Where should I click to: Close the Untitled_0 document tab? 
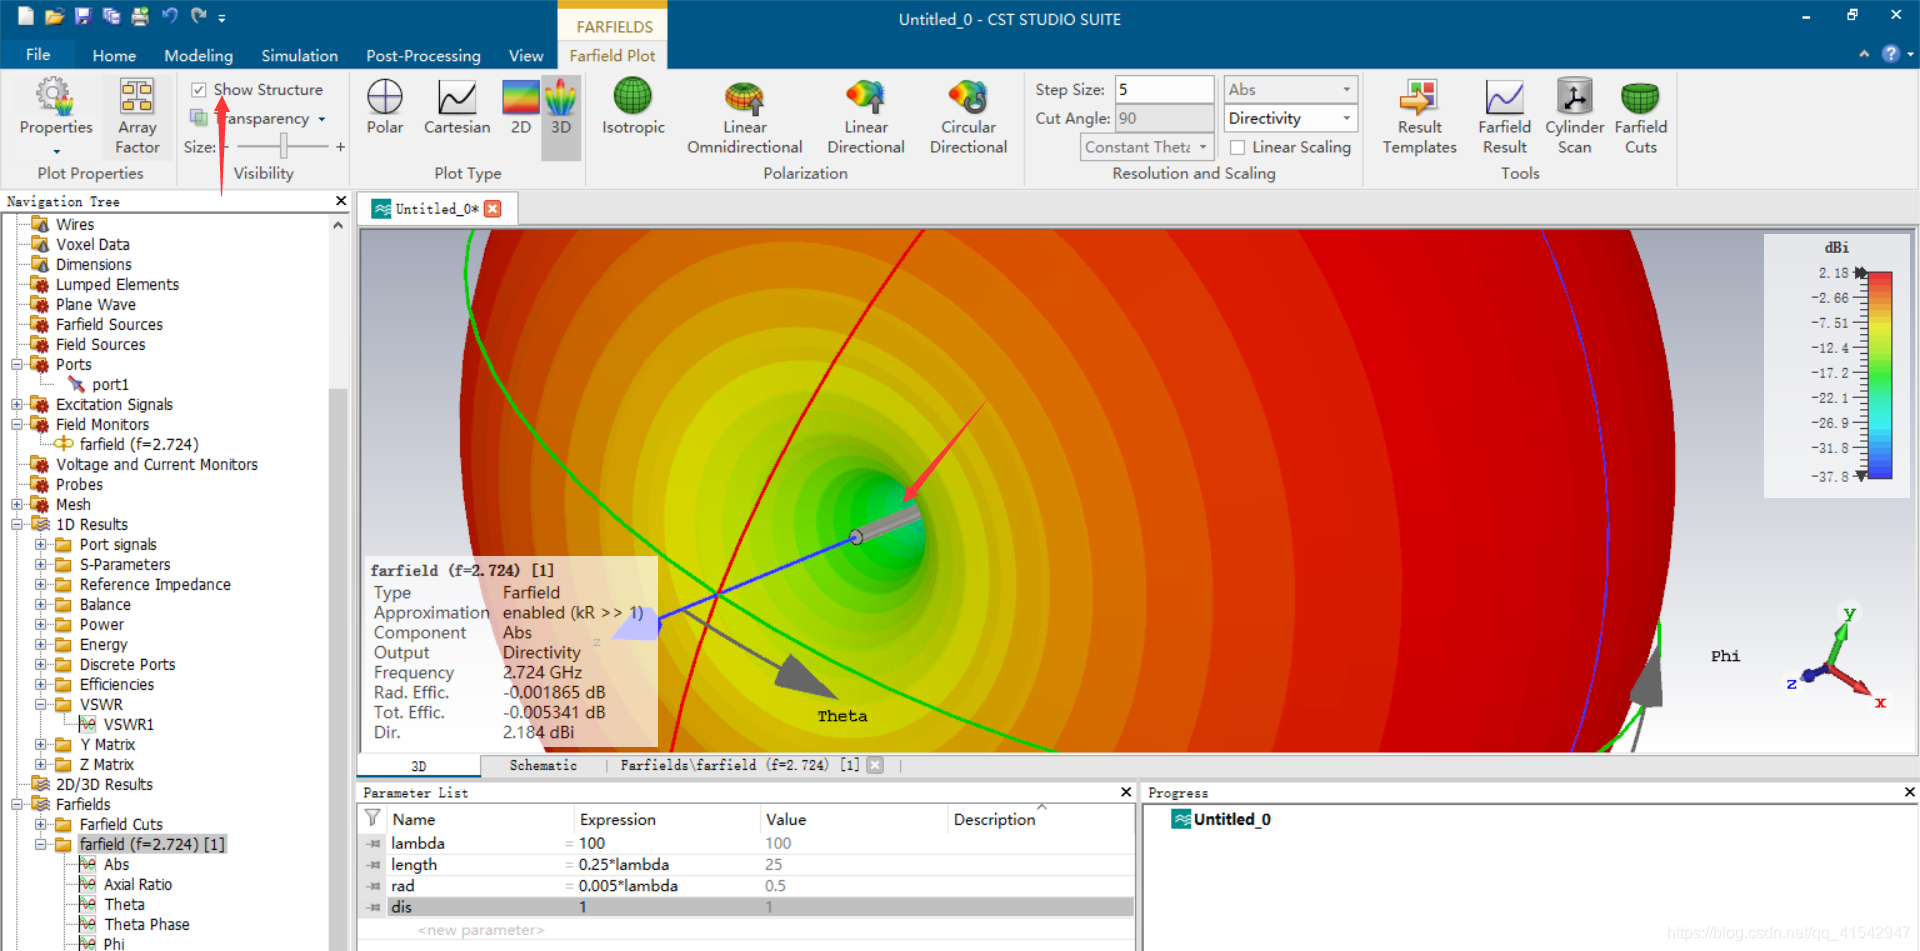click(x=492, y=208)
